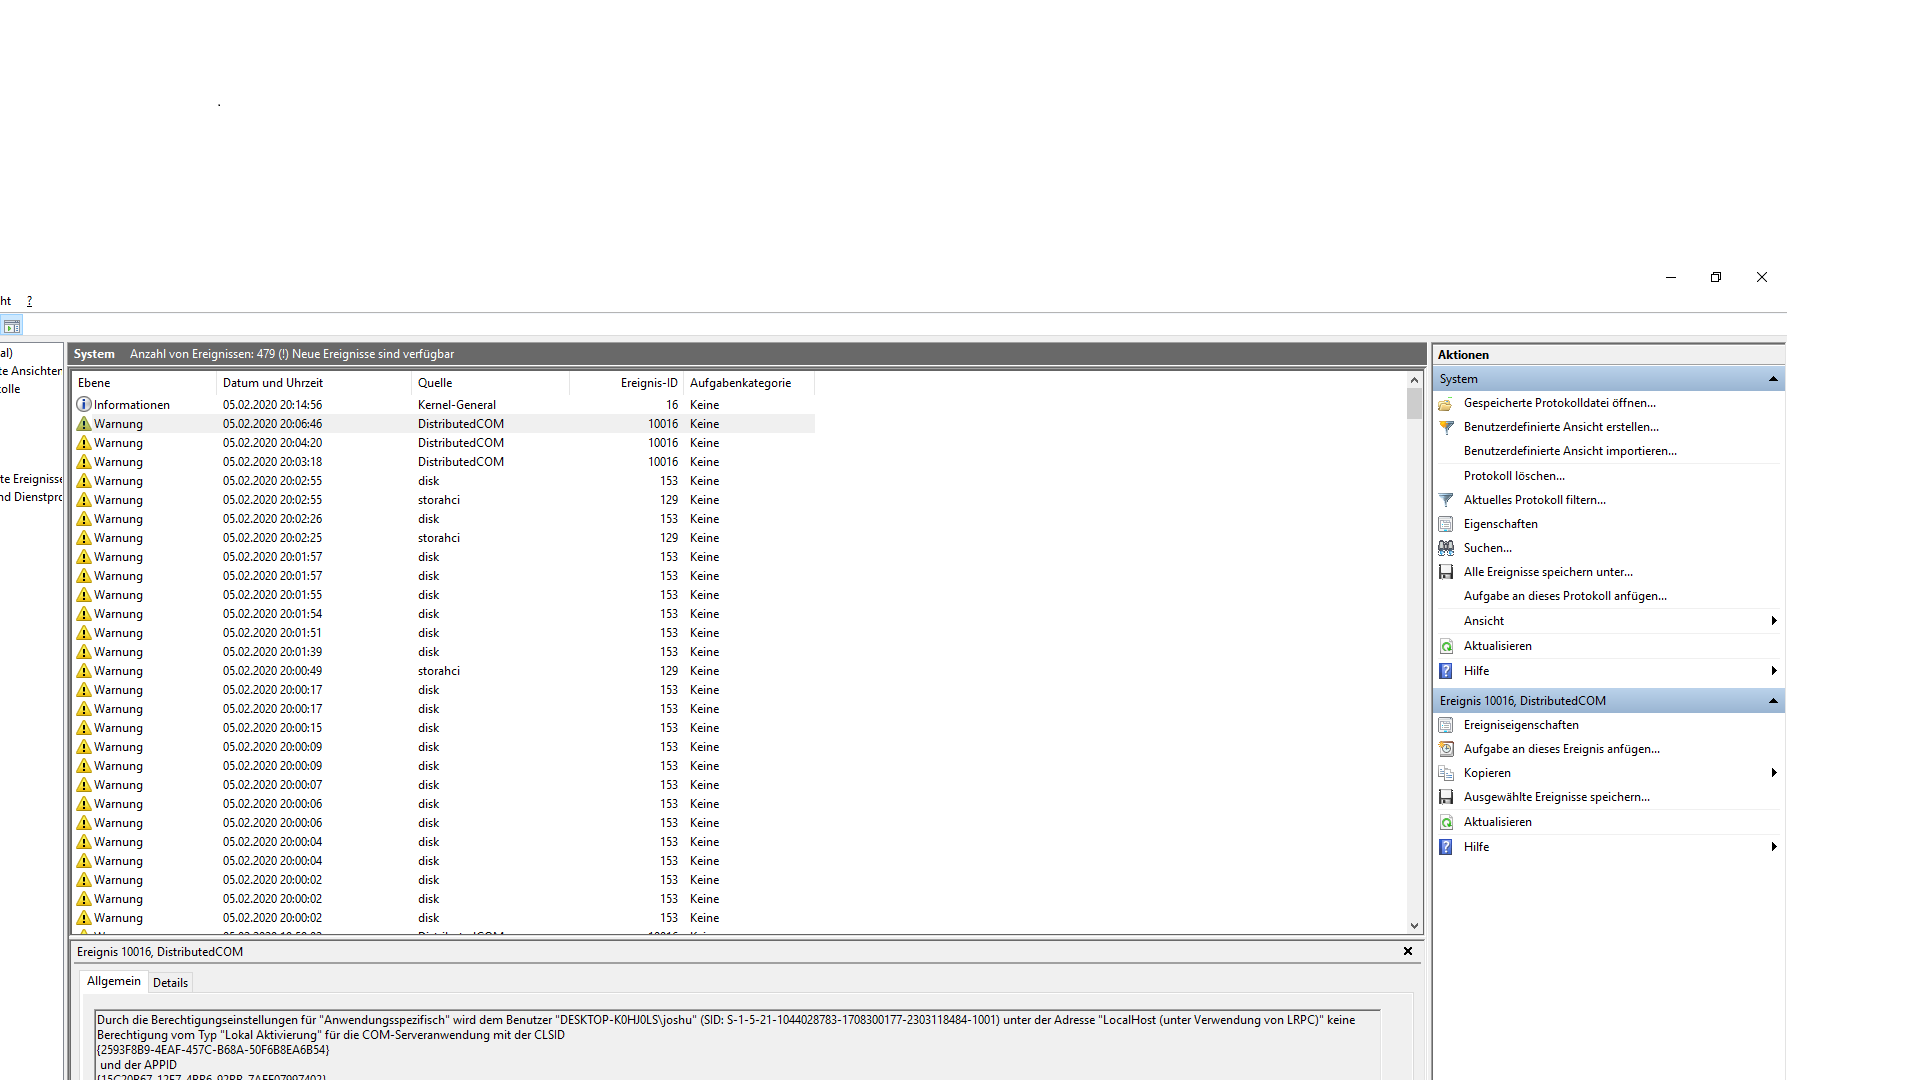
Task: Sort by Ereignis-ID column header
Action: (648, 383)
